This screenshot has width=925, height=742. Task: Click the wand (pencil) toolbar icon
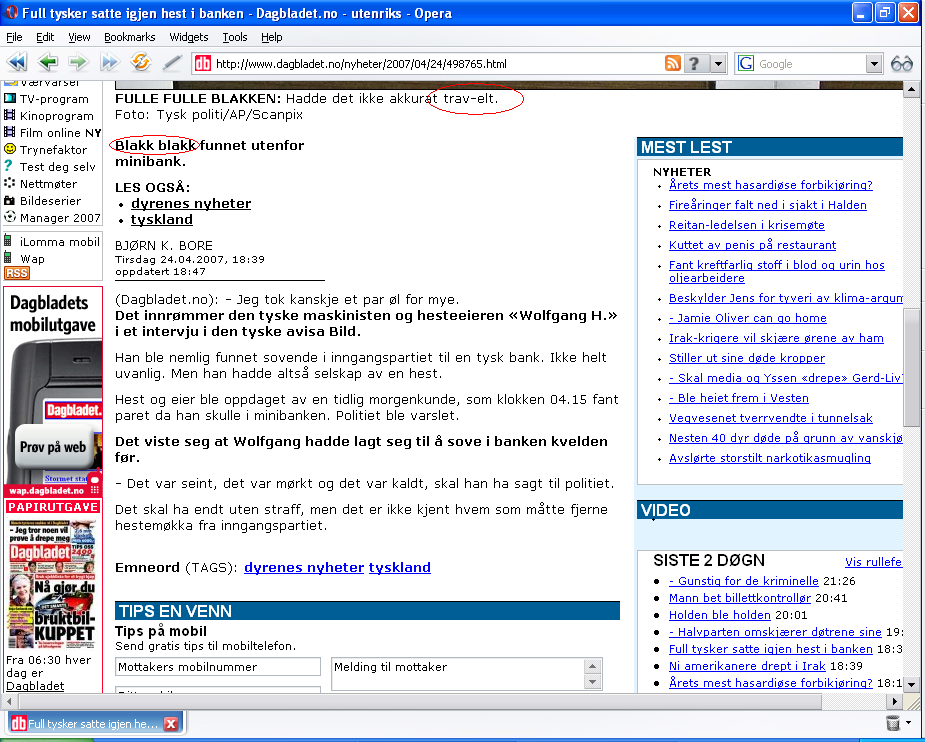(172, 61)
